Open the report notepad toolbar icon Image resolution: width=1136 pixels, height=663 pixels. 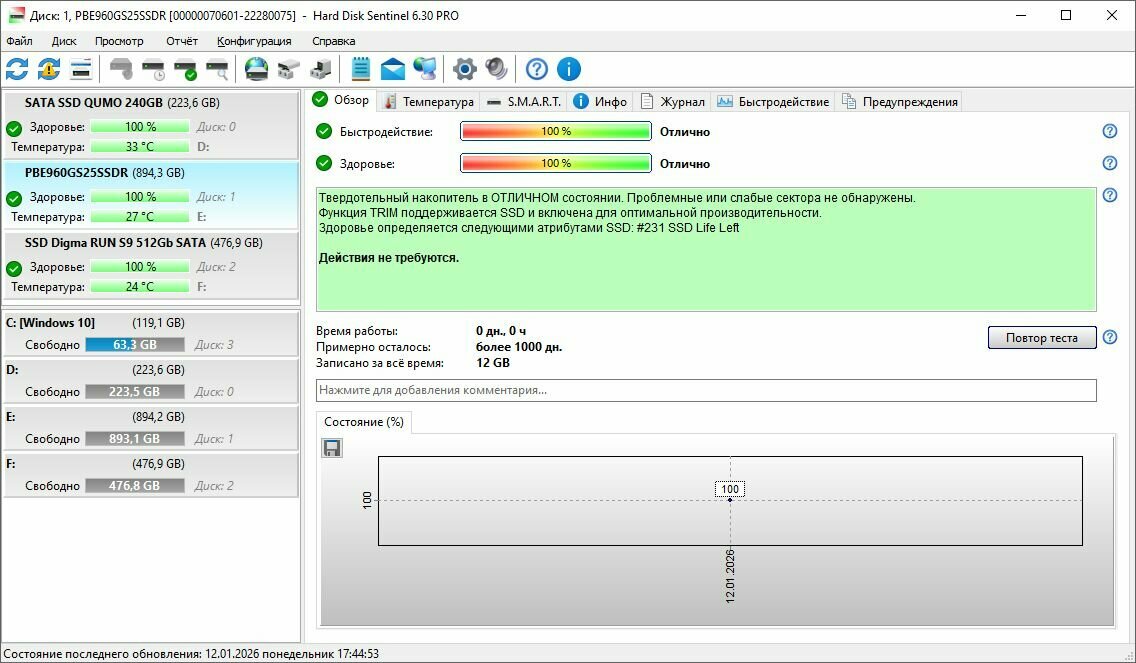tap(360, 70)
